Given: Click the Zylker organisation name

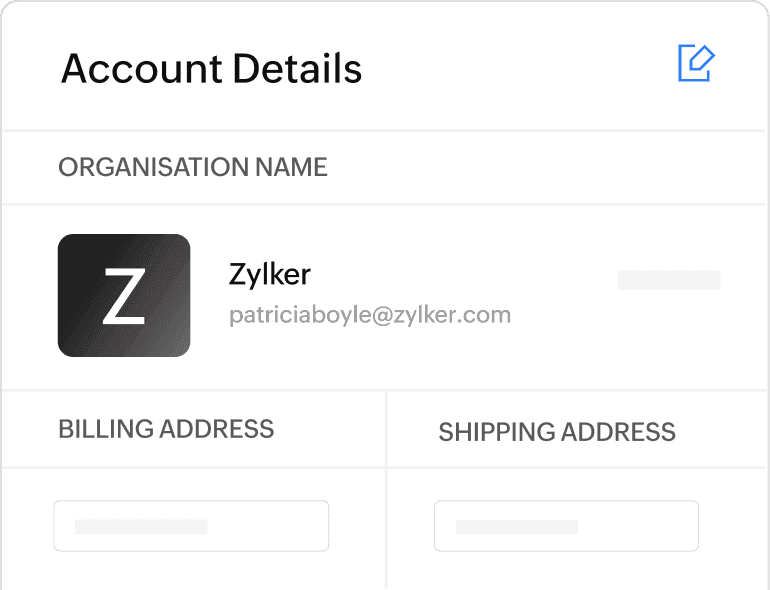Looking at the screenshot, I should pos(270,274).
